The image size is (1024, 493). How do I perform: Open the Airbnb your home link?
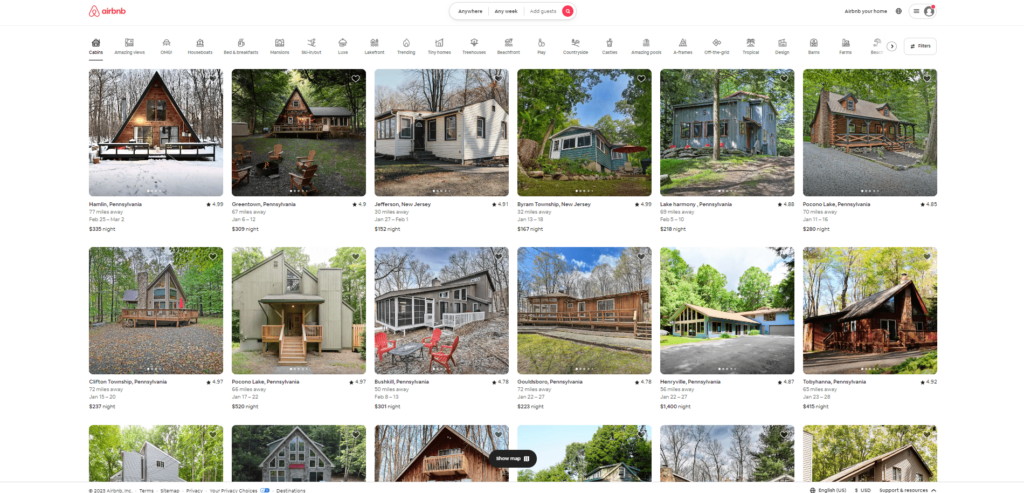866,11
